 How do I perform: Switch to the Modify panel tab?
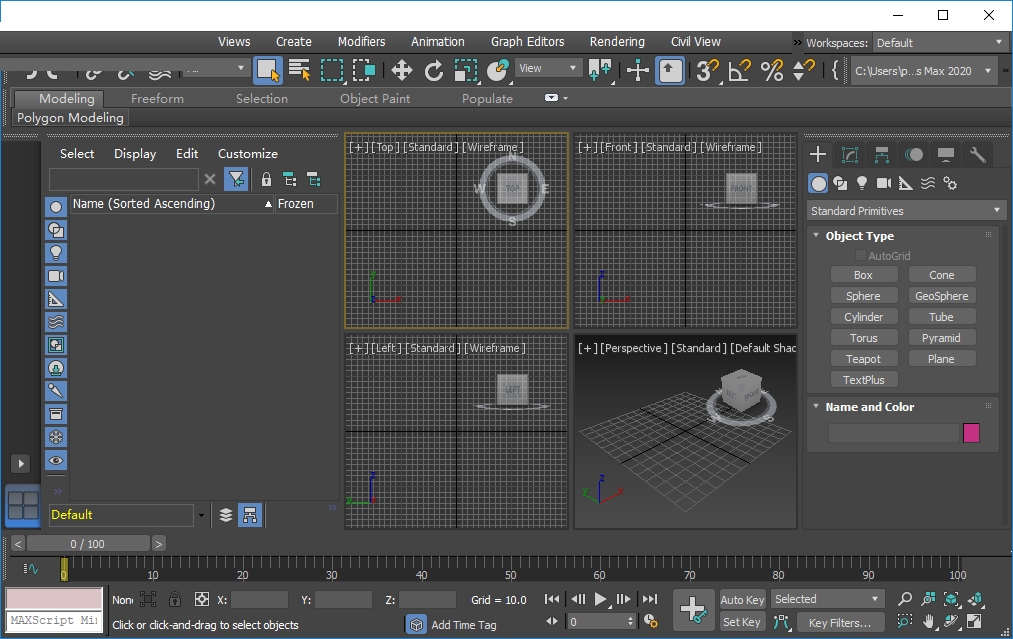pos(850,155)
